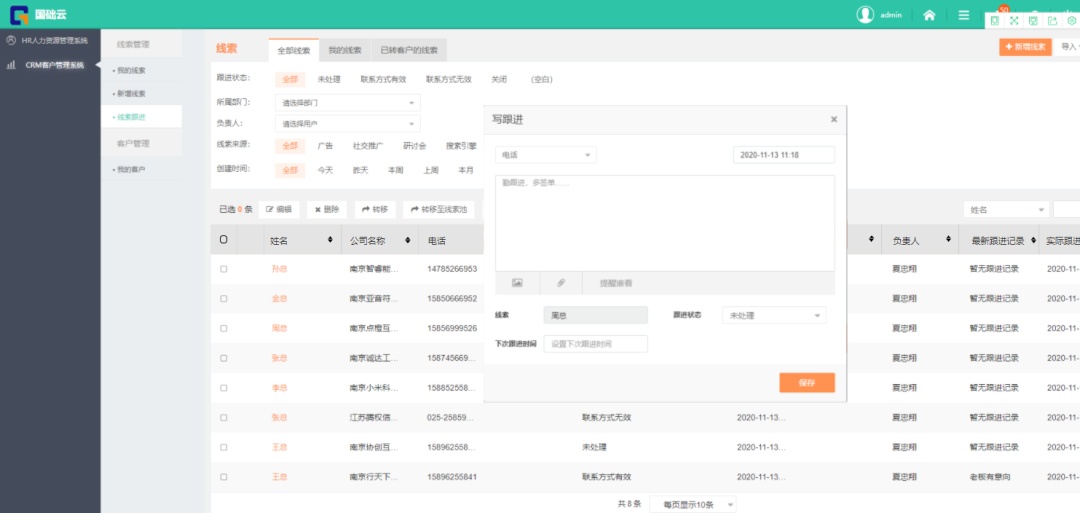Click the 下次跟进时间 input field

tap(595, 344)
